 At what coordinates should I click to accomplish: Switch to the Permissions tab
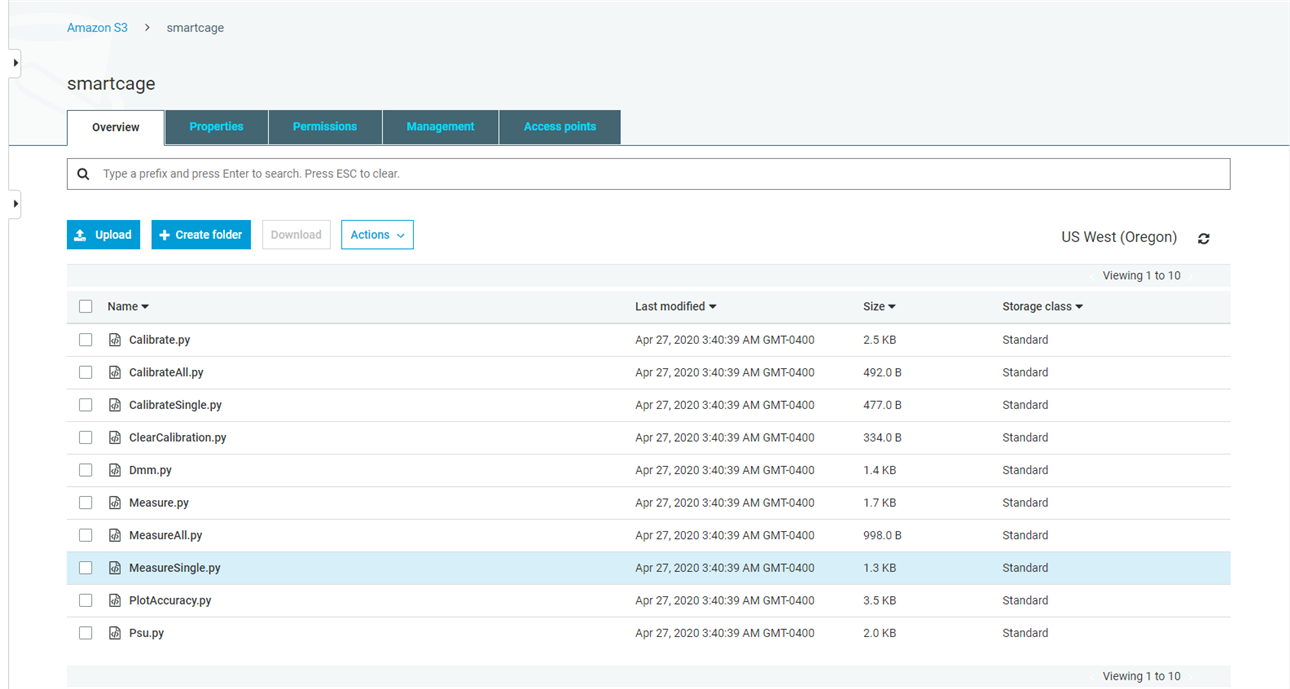[x=325, y=127]
